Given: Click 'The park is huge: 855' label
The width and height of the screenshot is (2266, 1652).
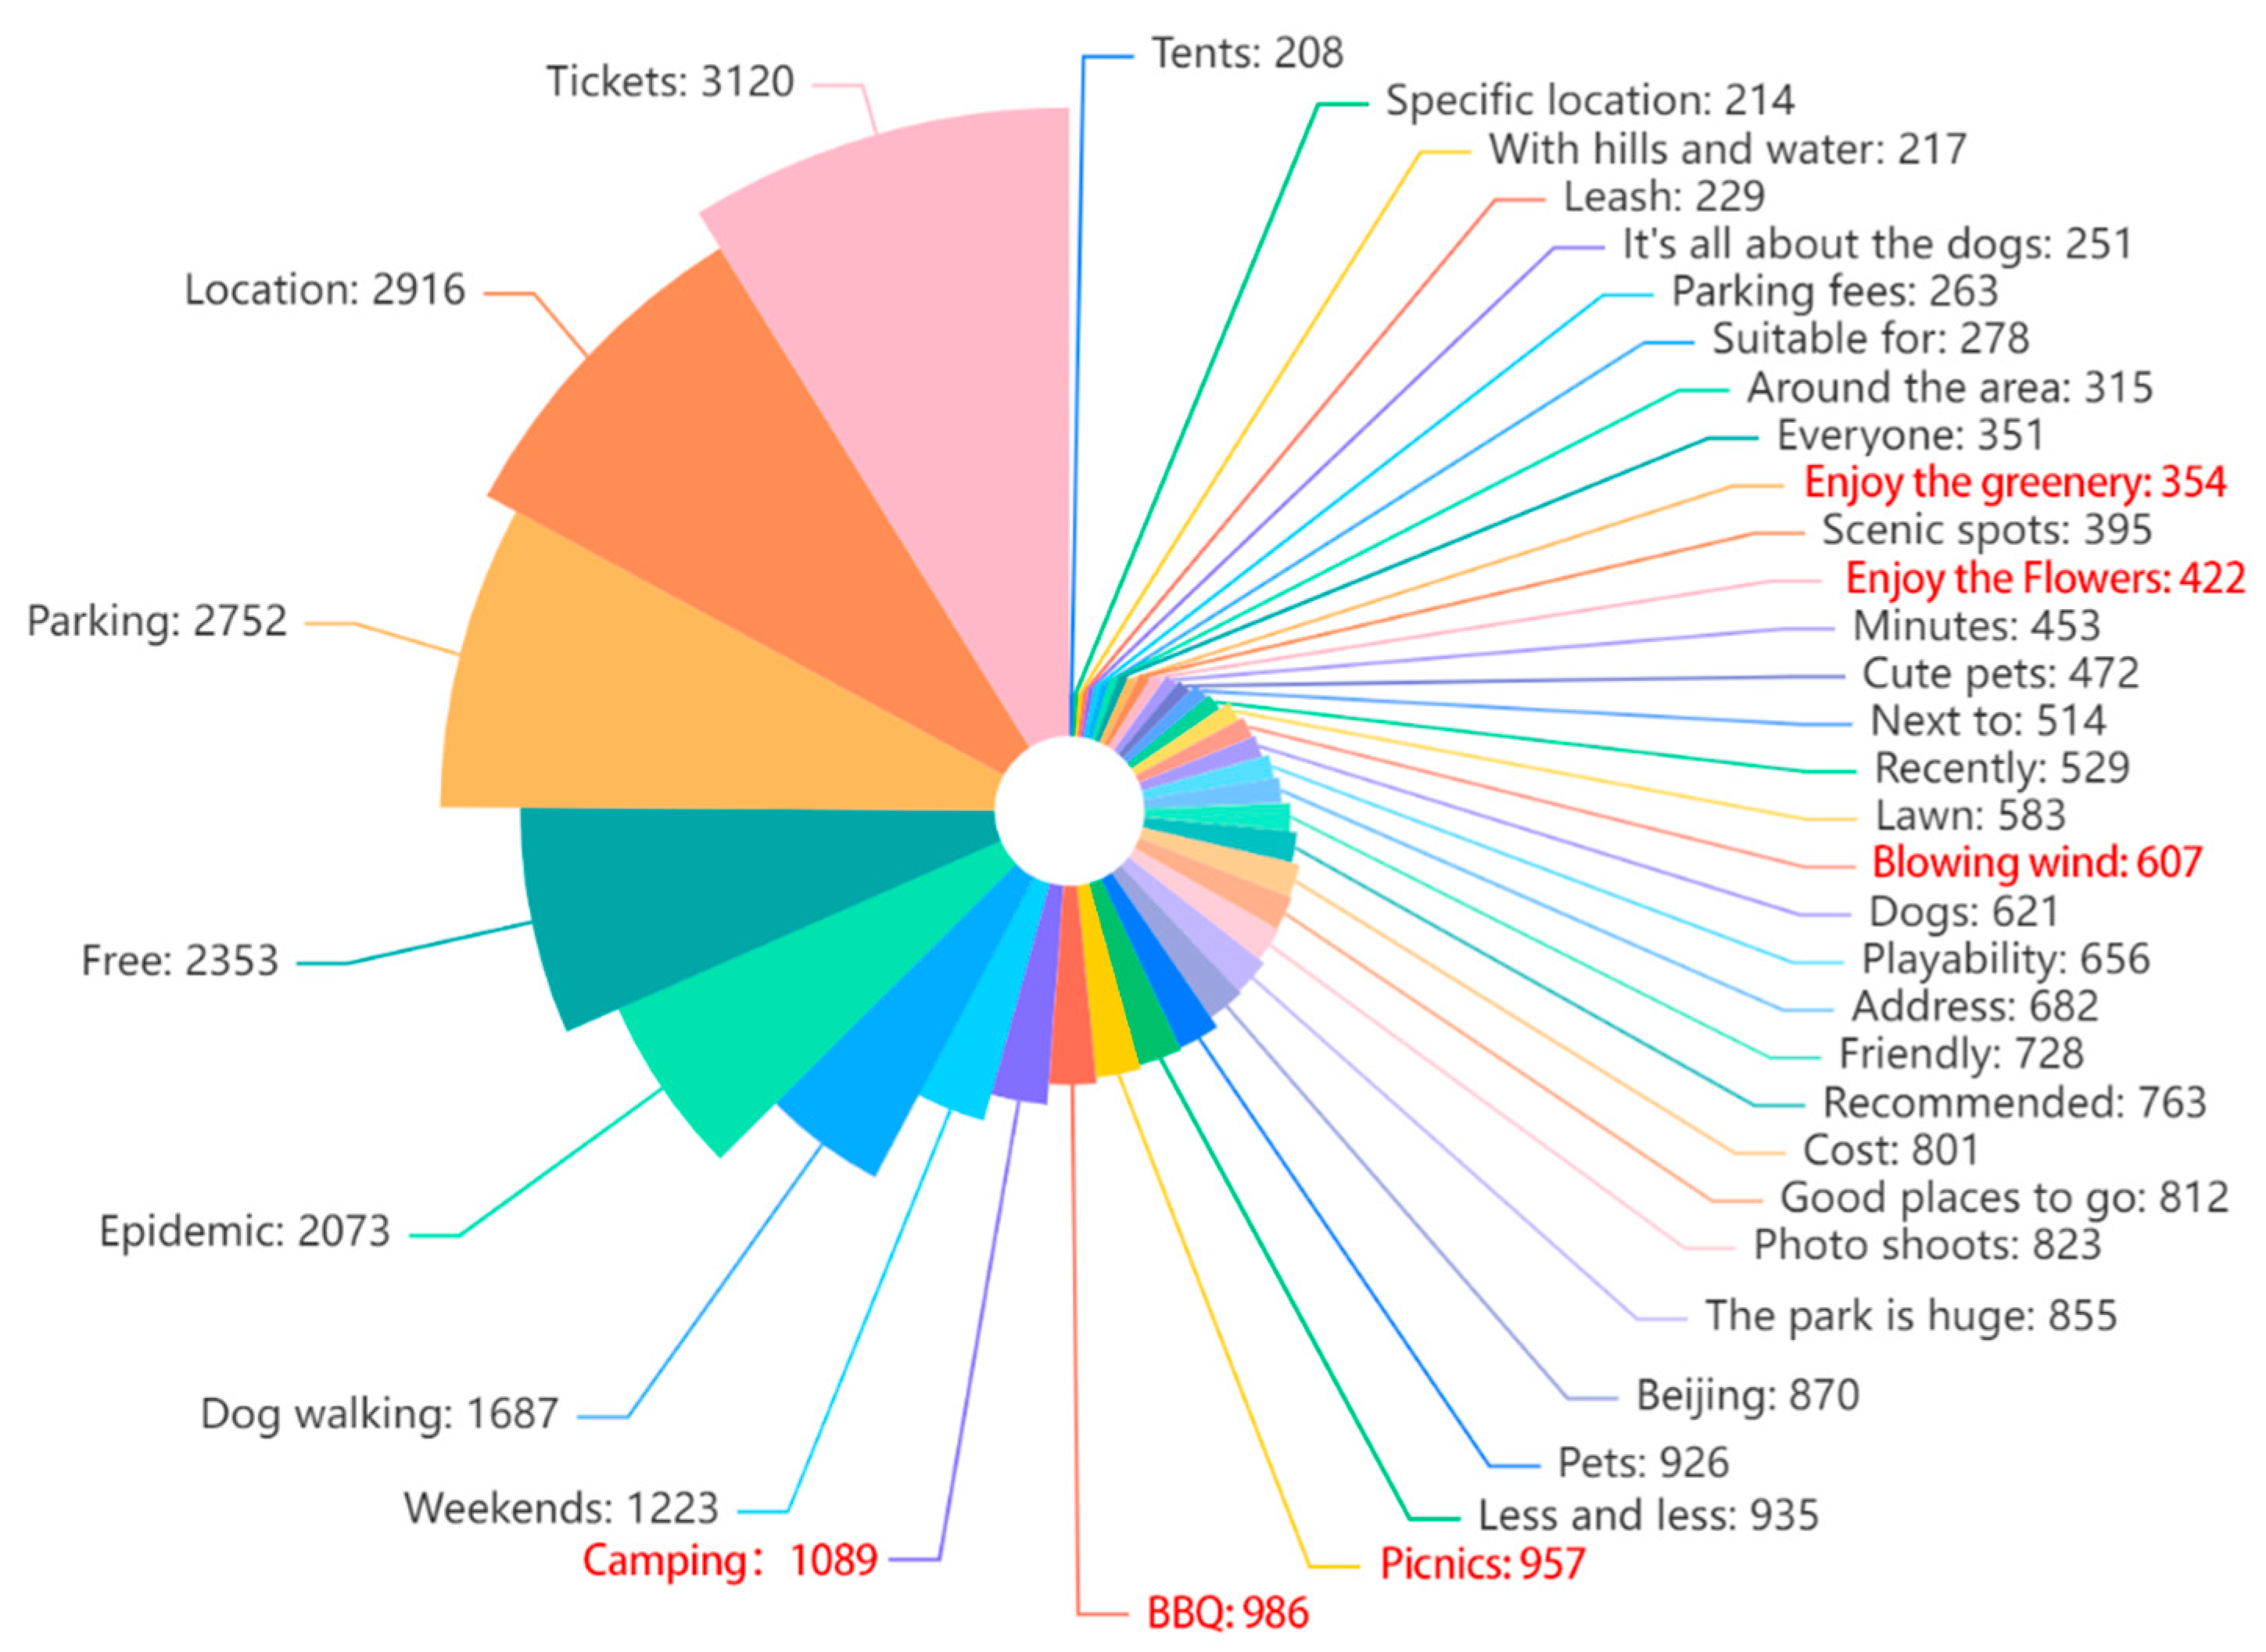Looking at the screenshot, I should tap(1910, 1316).
